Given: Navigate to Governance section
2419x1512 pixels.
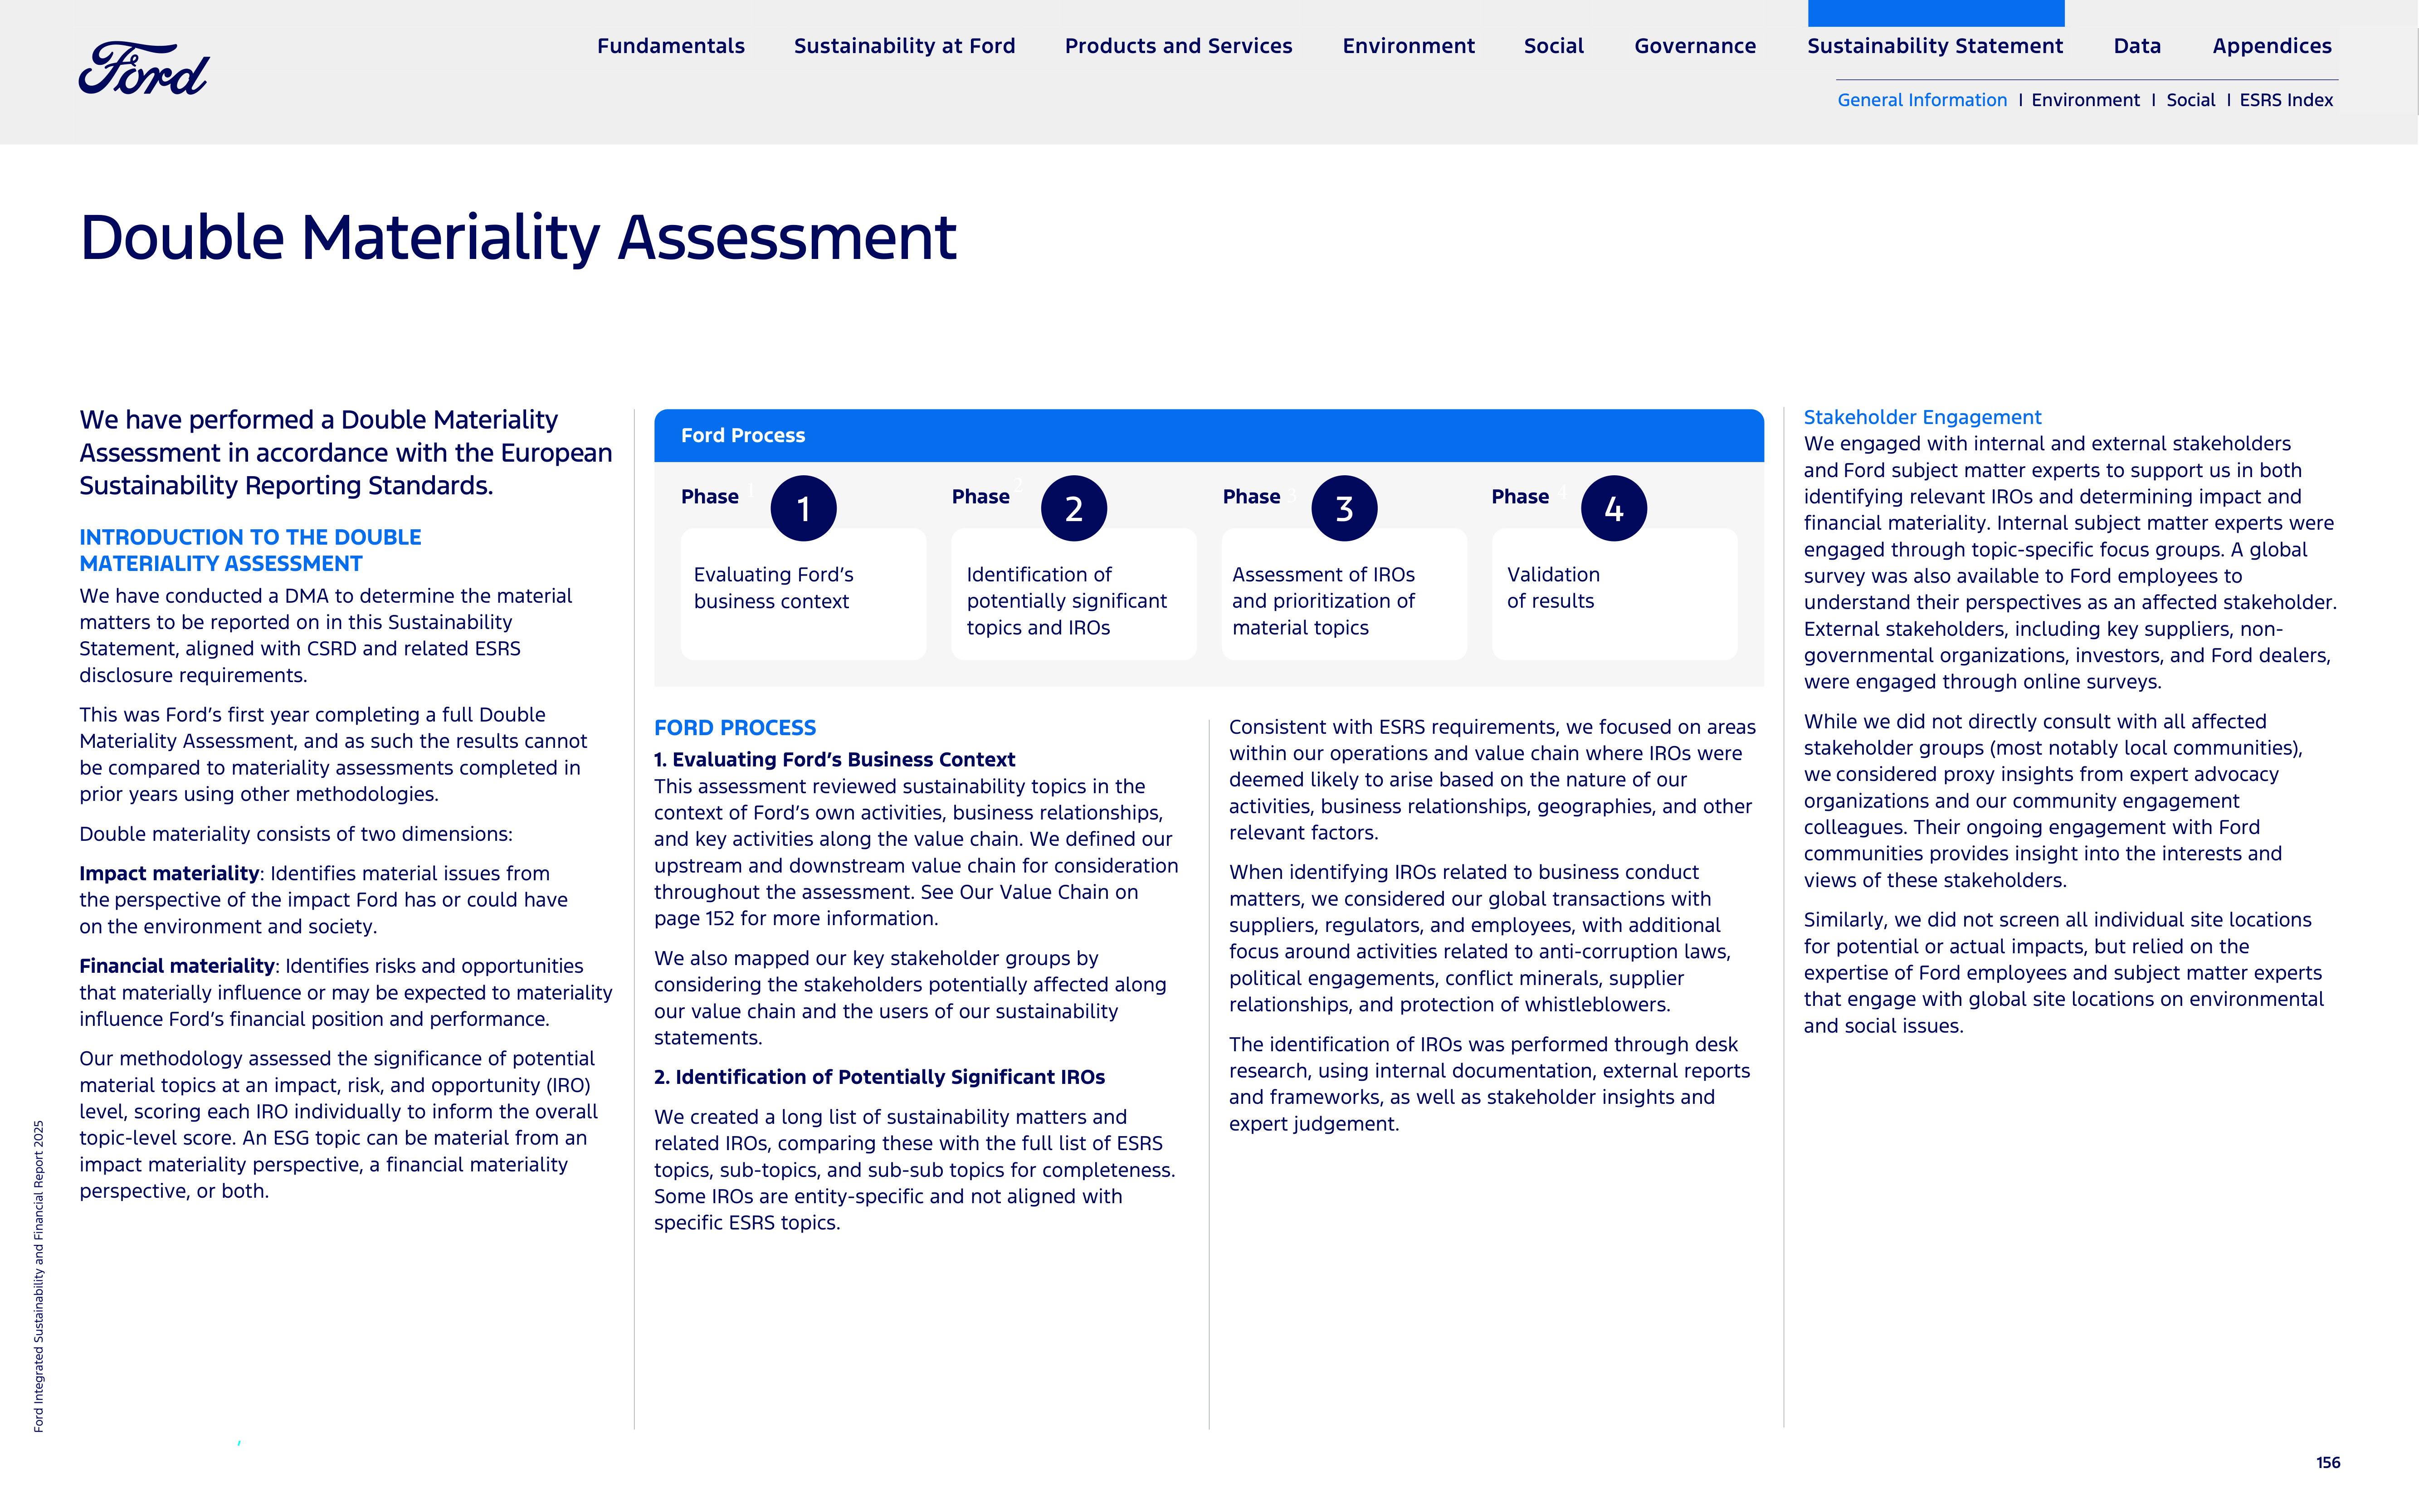Looking at the screenshot, I should point(1695,46).
